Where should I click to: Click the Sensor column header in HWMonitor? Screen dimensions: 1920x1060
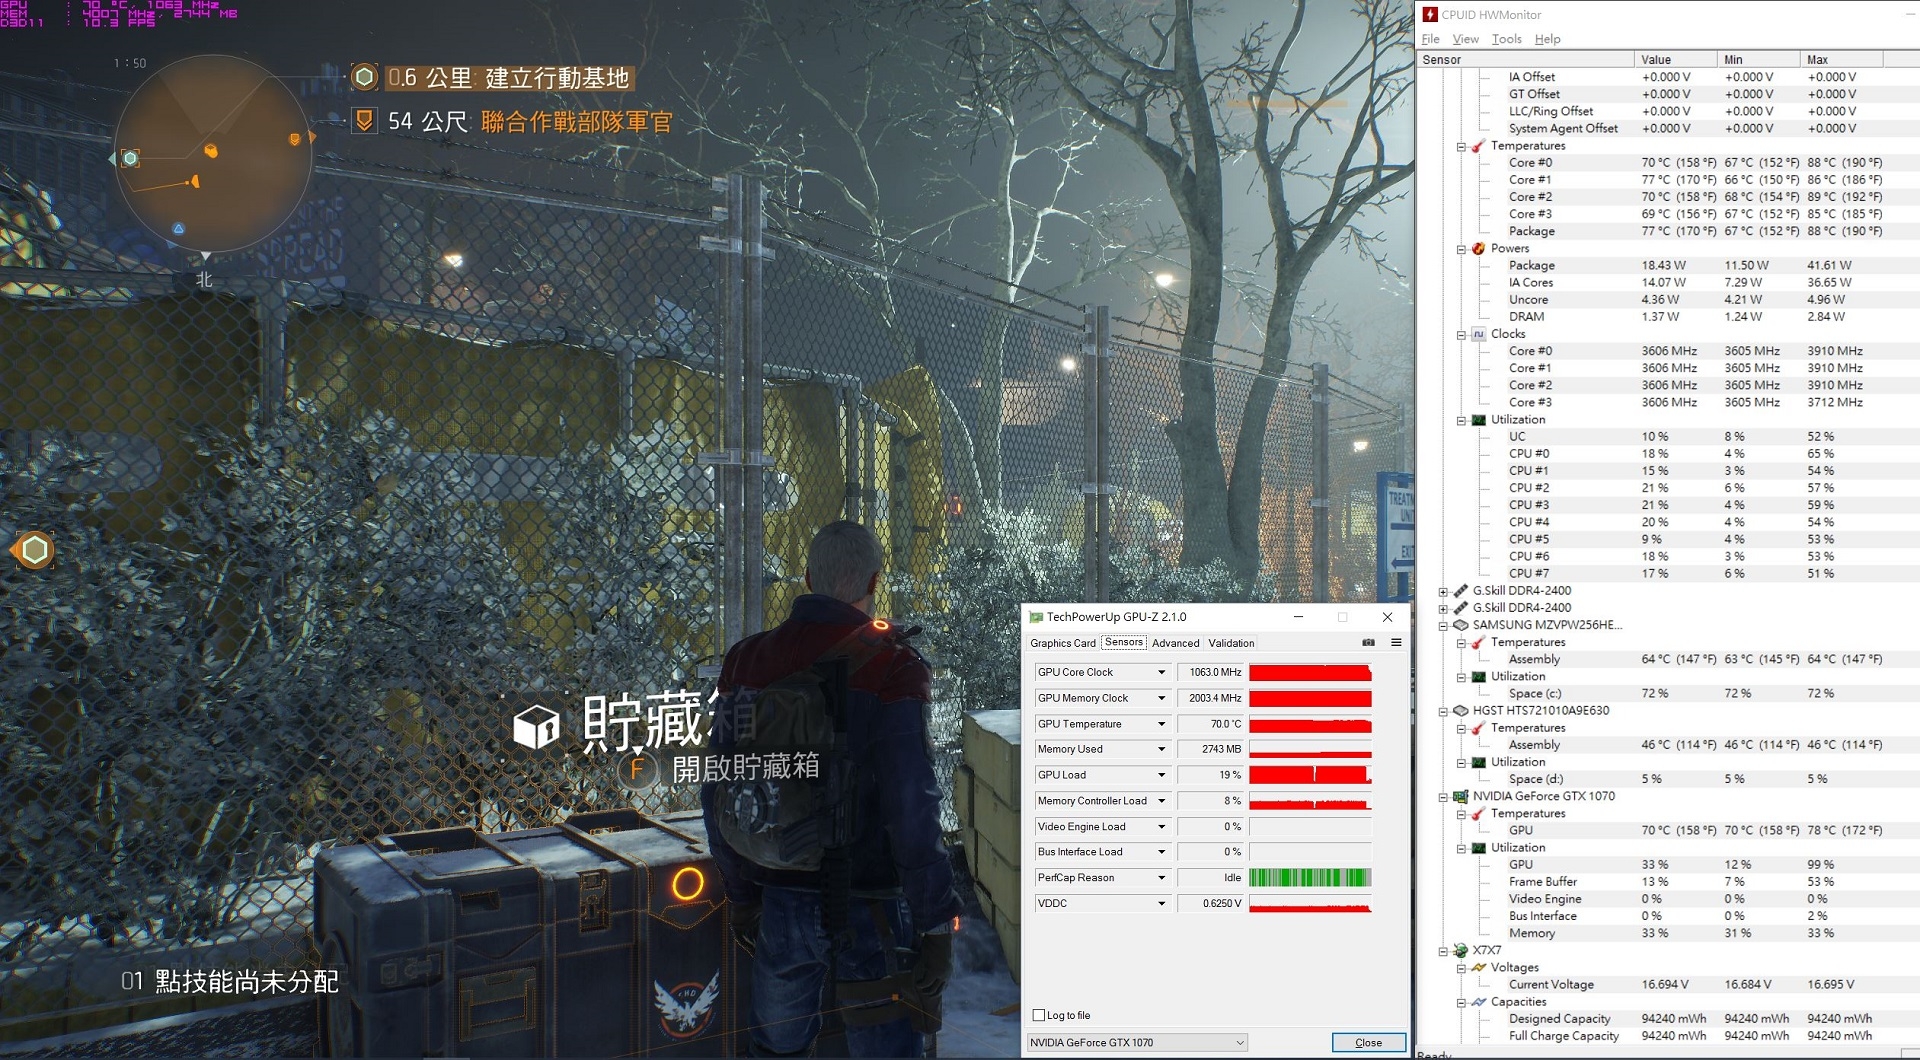1526,60
